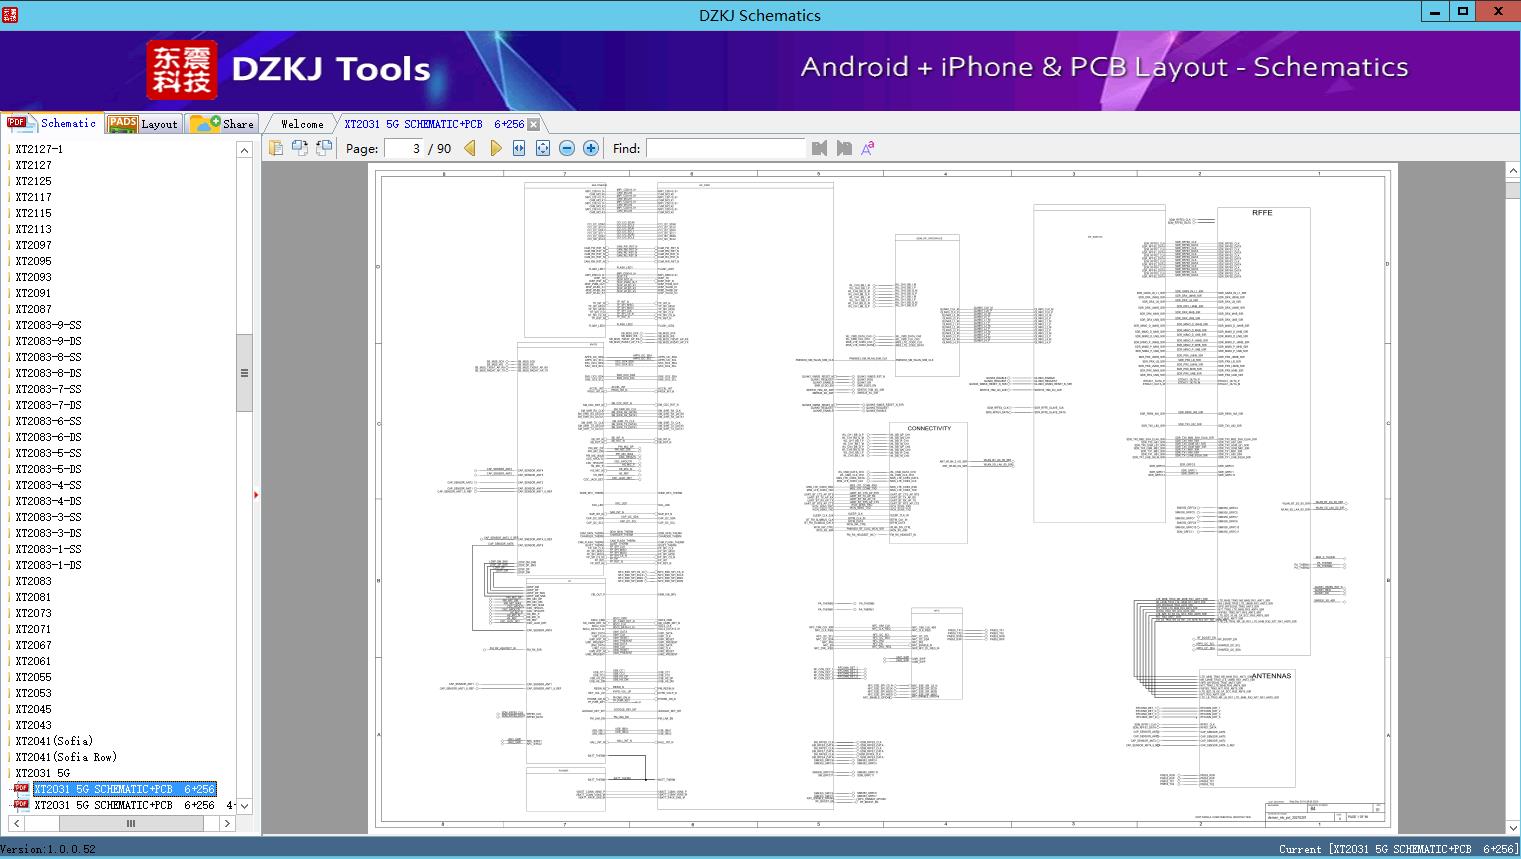Toggle the case sensitive search option
The height and width of the screenshot is (859, 1521).
(866, 147)
